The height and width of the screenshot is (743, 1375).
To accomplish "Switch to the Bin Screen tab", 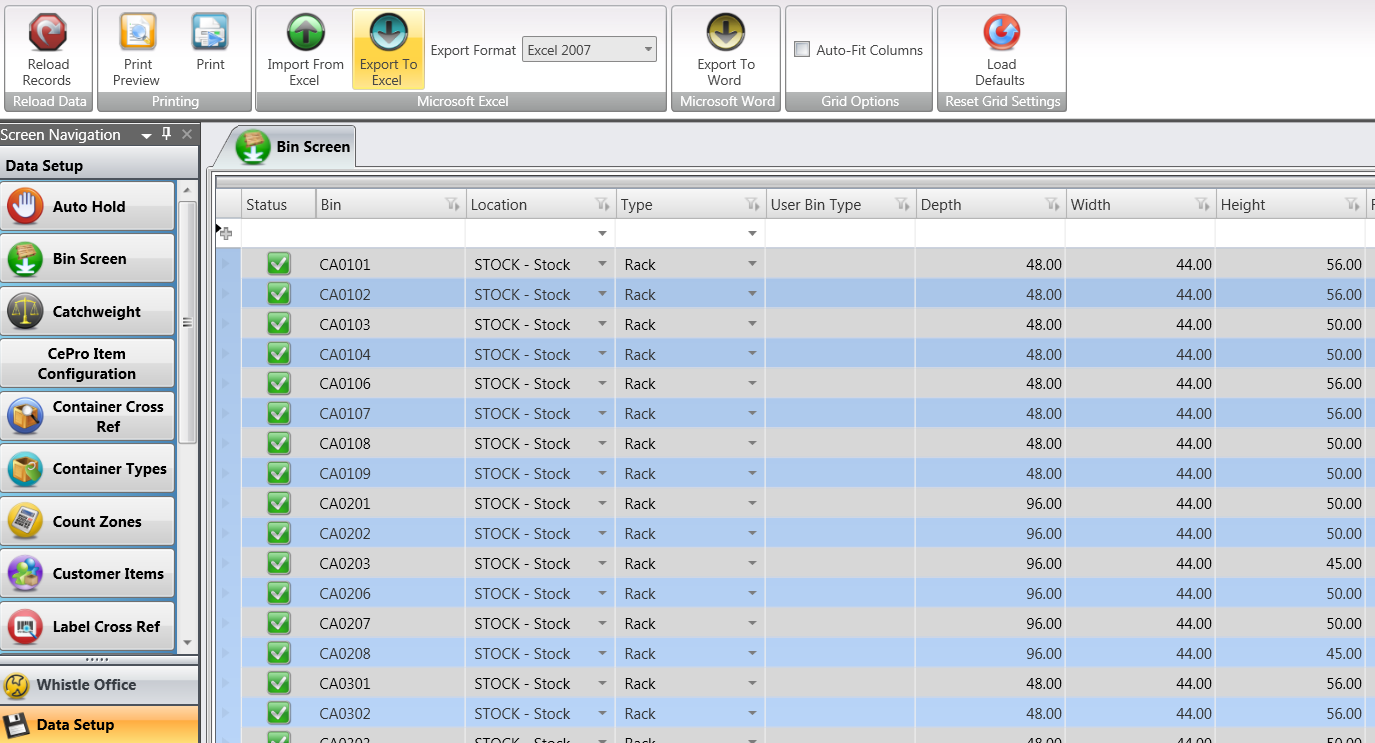I will coord(294,147).
